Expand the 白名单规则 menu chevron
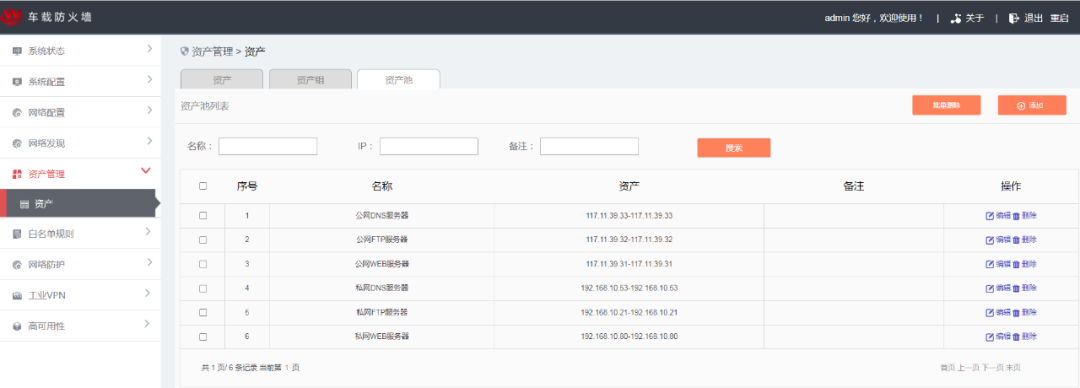 (x=149, y=232)
